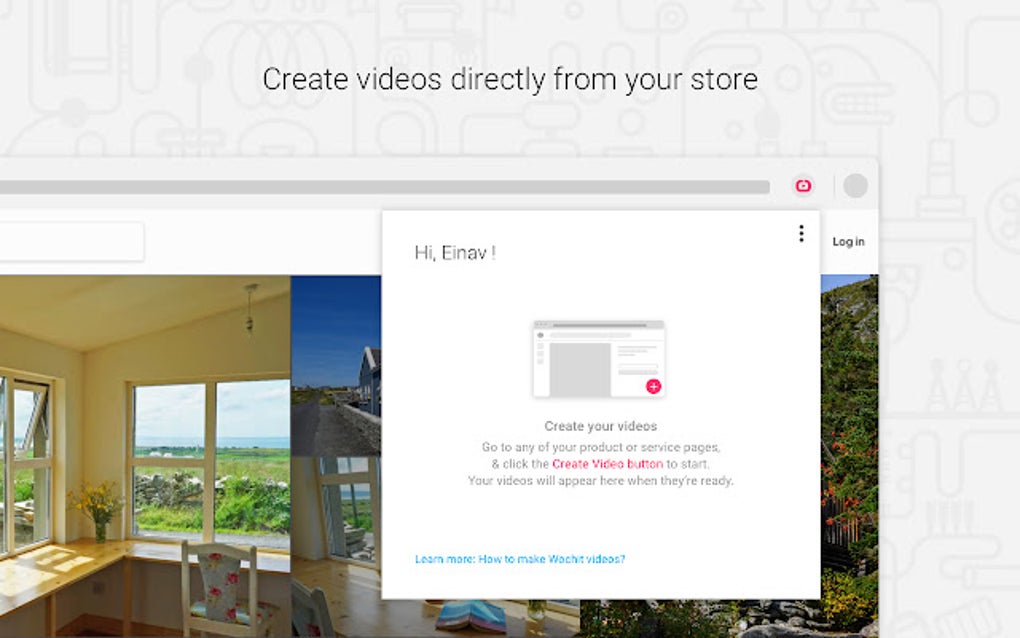Viewport: 1020px width, 638px height.
Task: Click the middle sidebar icon in the mockup
Action: point(539,353)
